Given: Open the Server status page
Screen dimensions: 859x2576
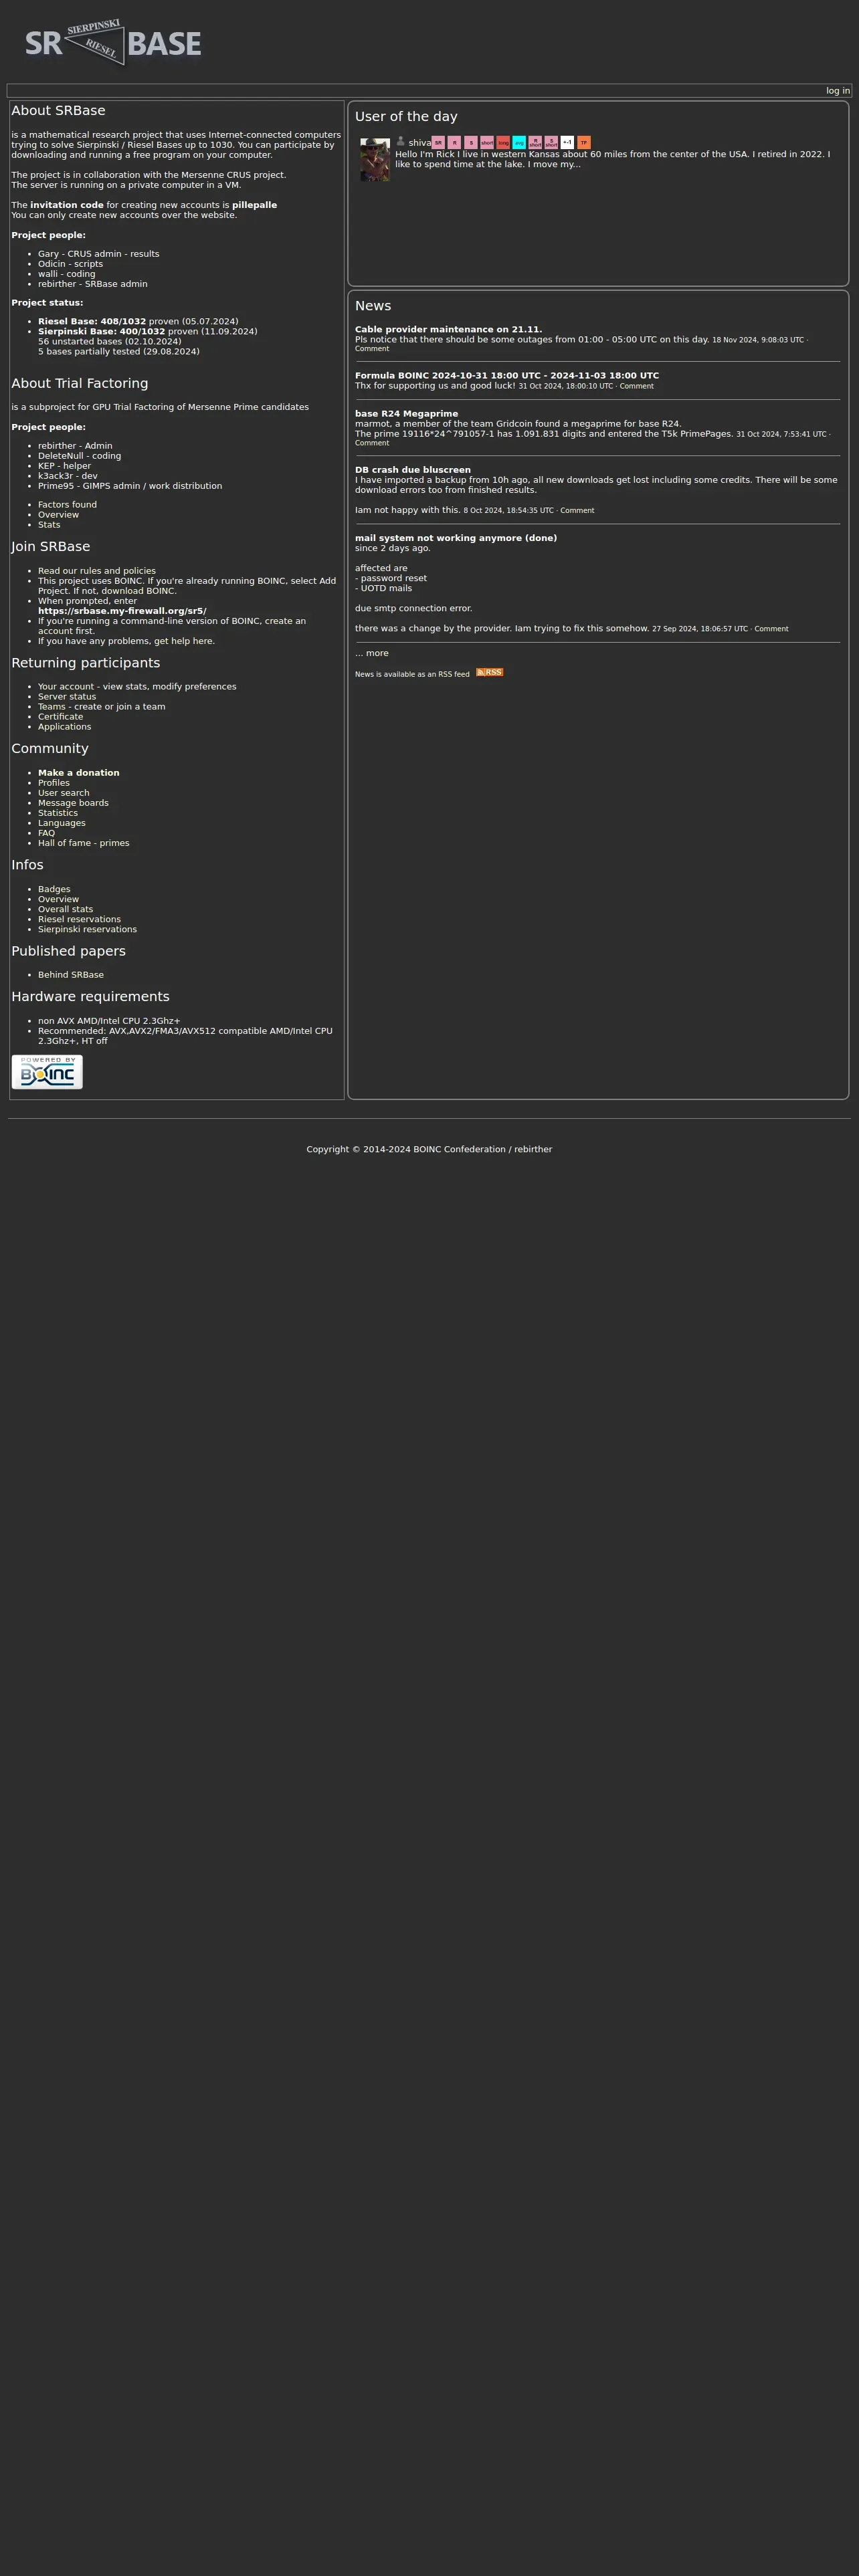Looking at the screenshot, I should click(x=67, y=697).
